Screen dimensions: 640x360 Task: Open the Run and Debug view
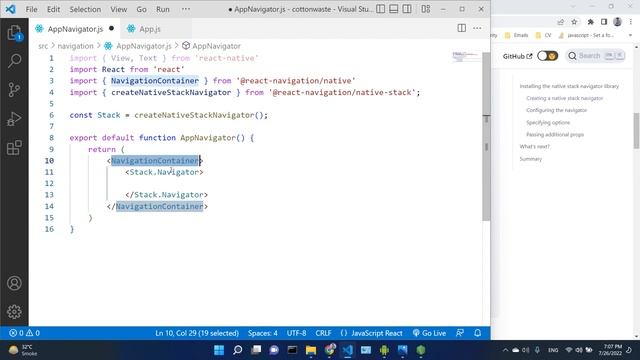[14, 119]
